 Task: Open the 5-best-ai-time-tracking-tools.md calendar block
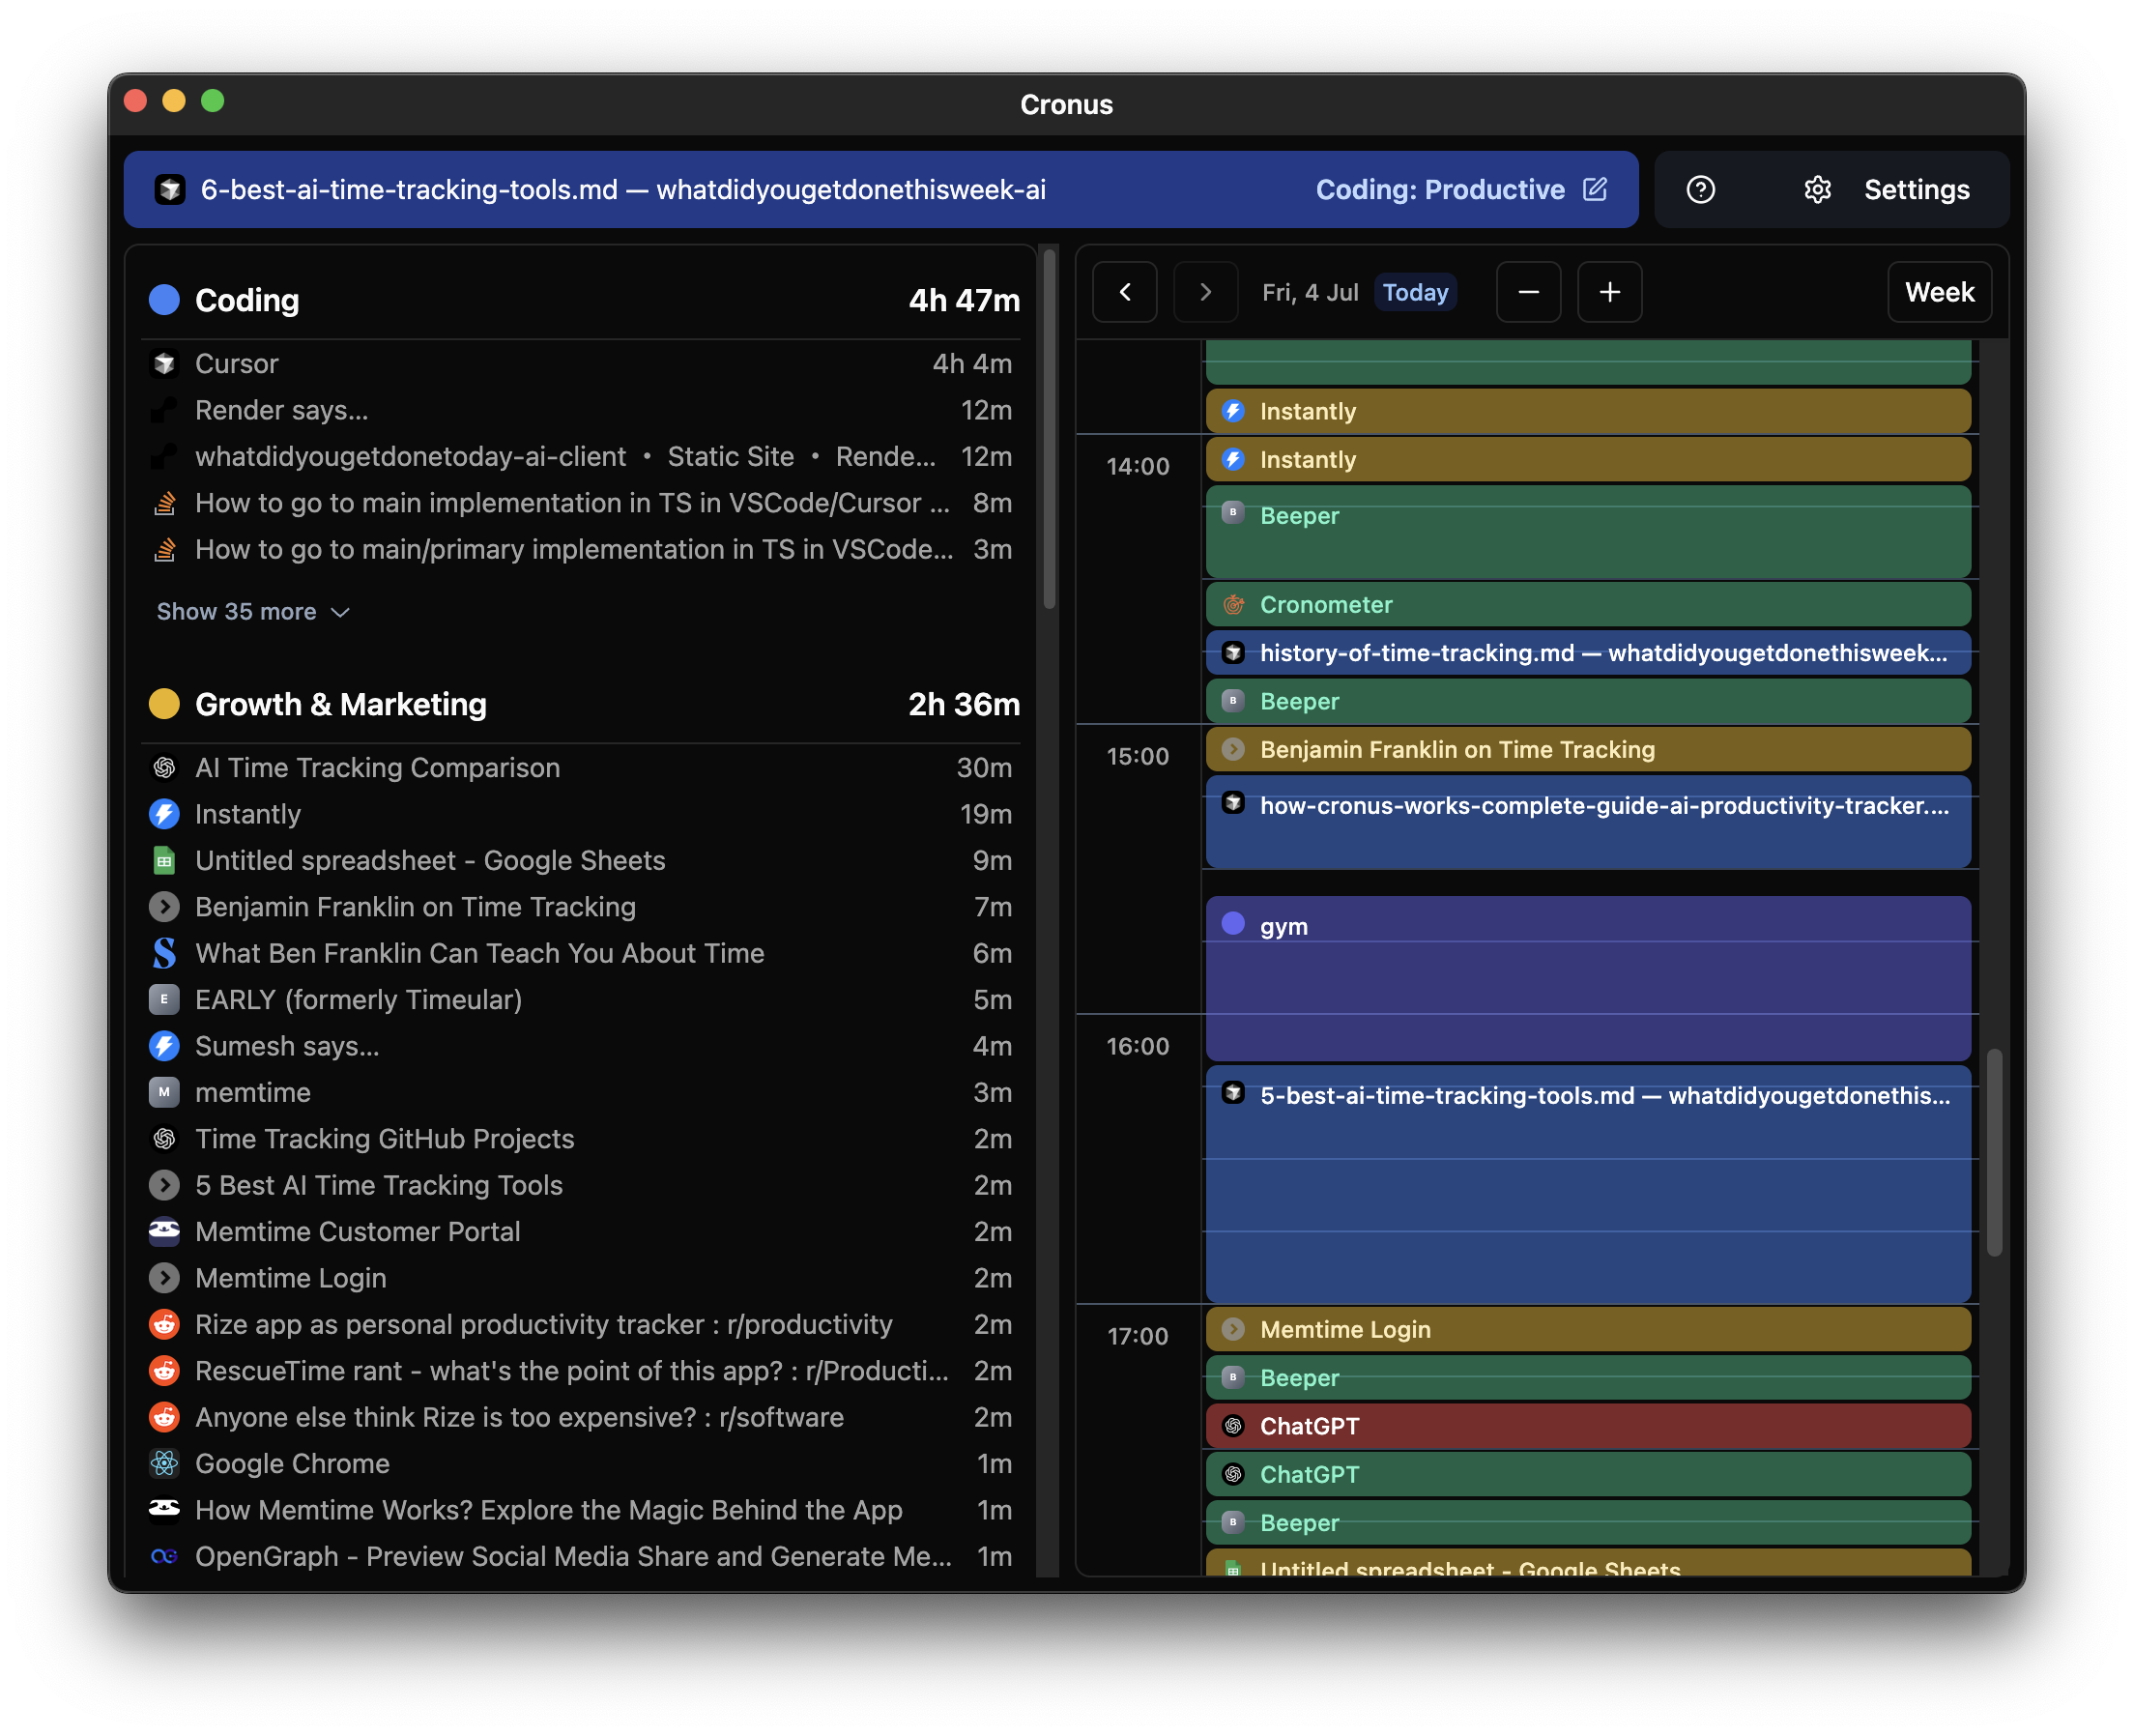(x=1588, y=1183)
